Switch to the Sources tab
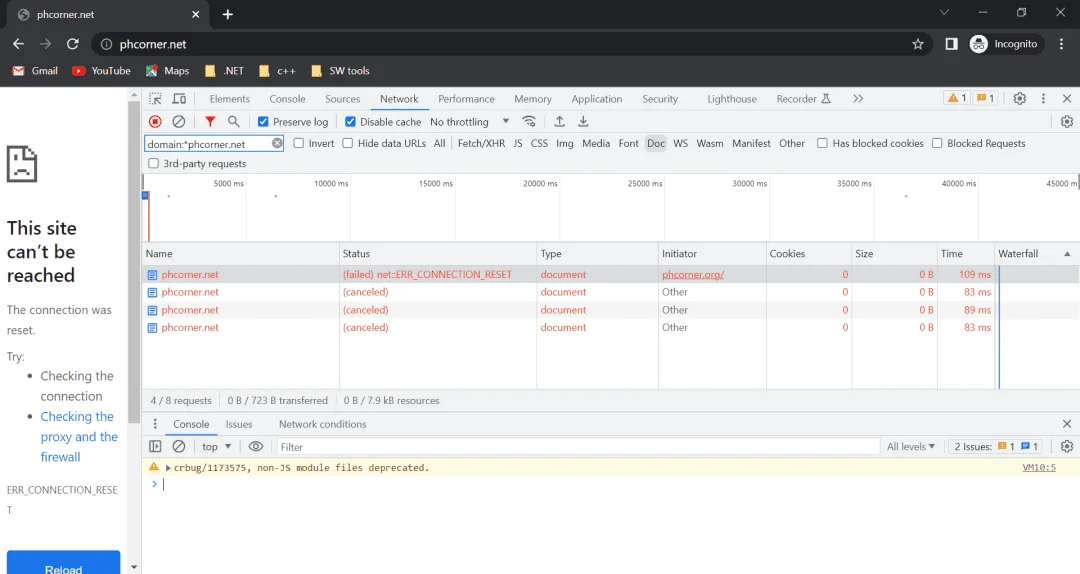Image resolution: width=1080 pixels, height=574 pixels. (342, 99)
